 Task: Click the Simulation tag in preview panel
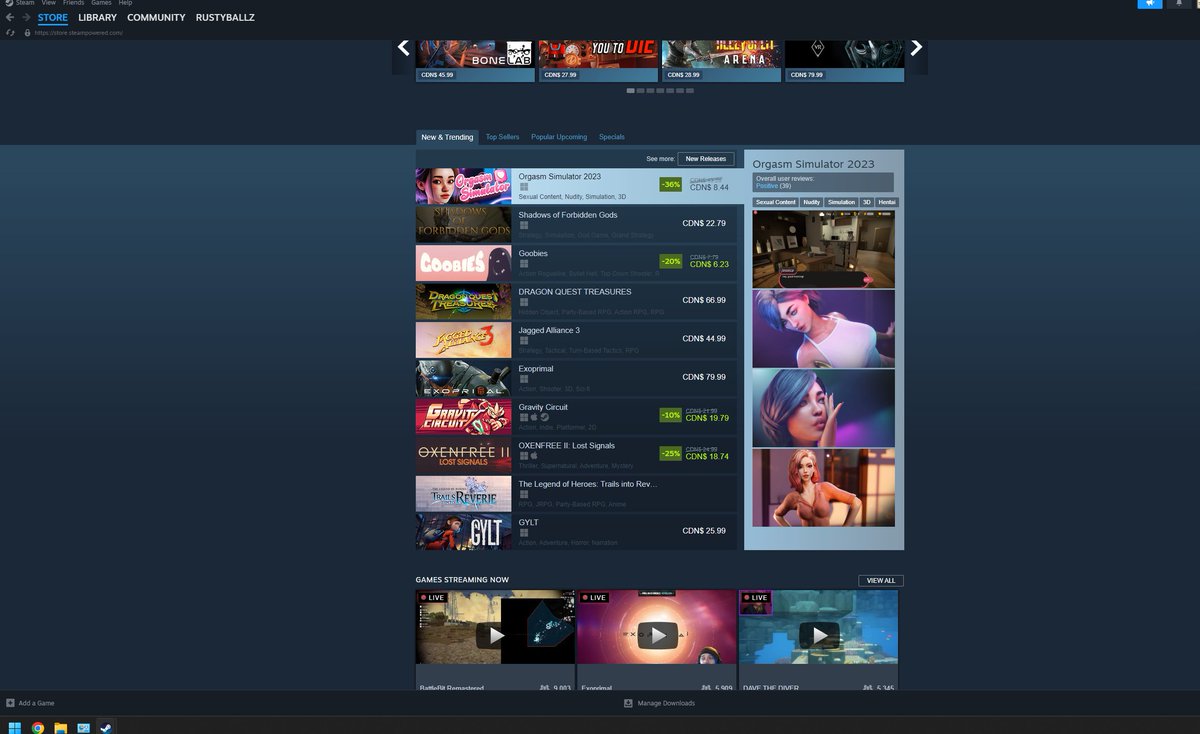pos(842,202)
